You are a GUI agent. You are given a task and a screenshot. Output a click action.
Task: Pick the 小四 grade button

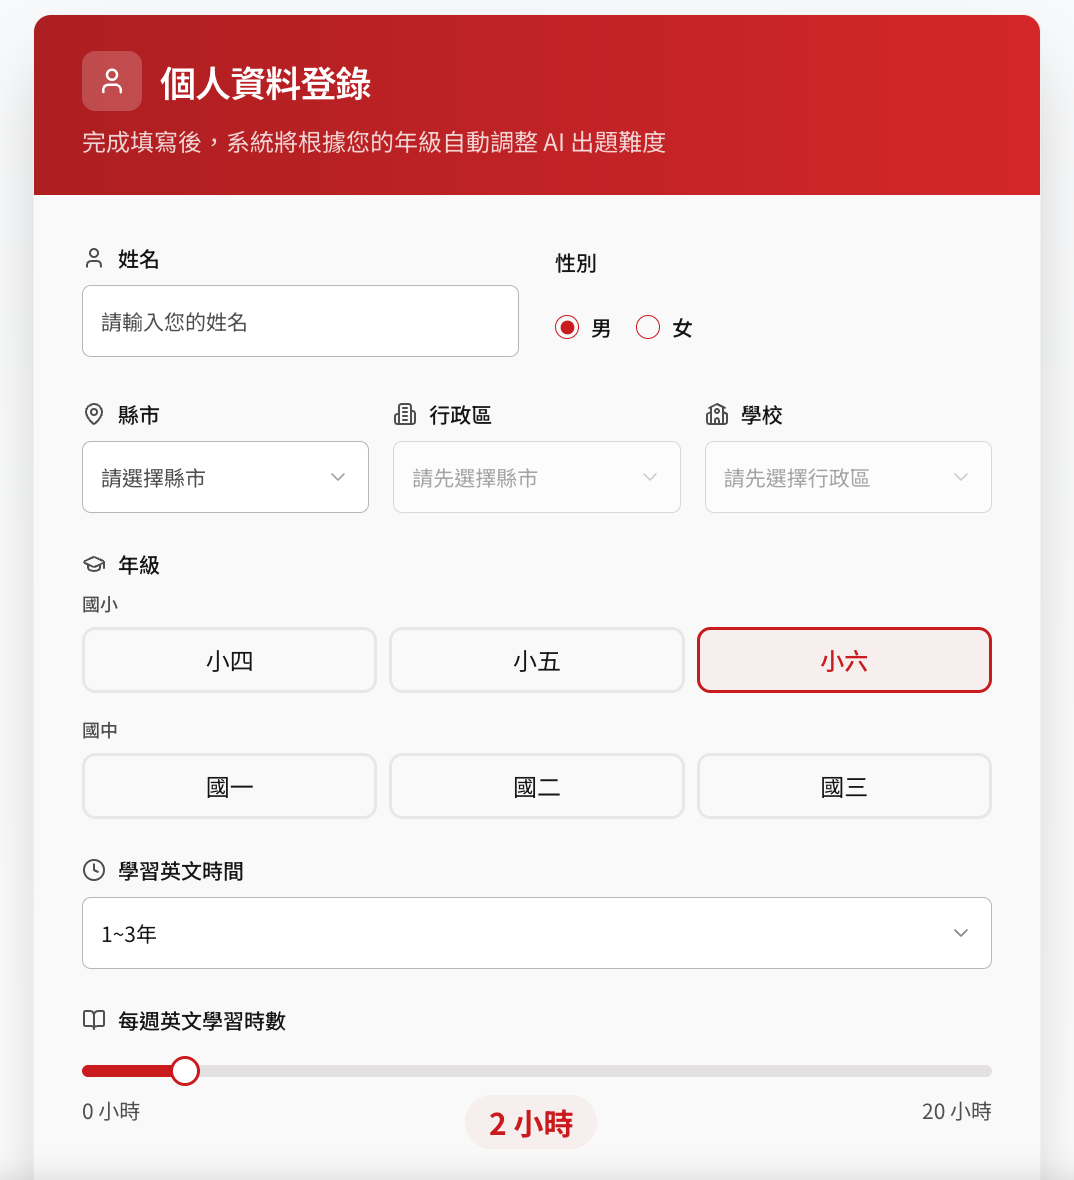(230, 660)
